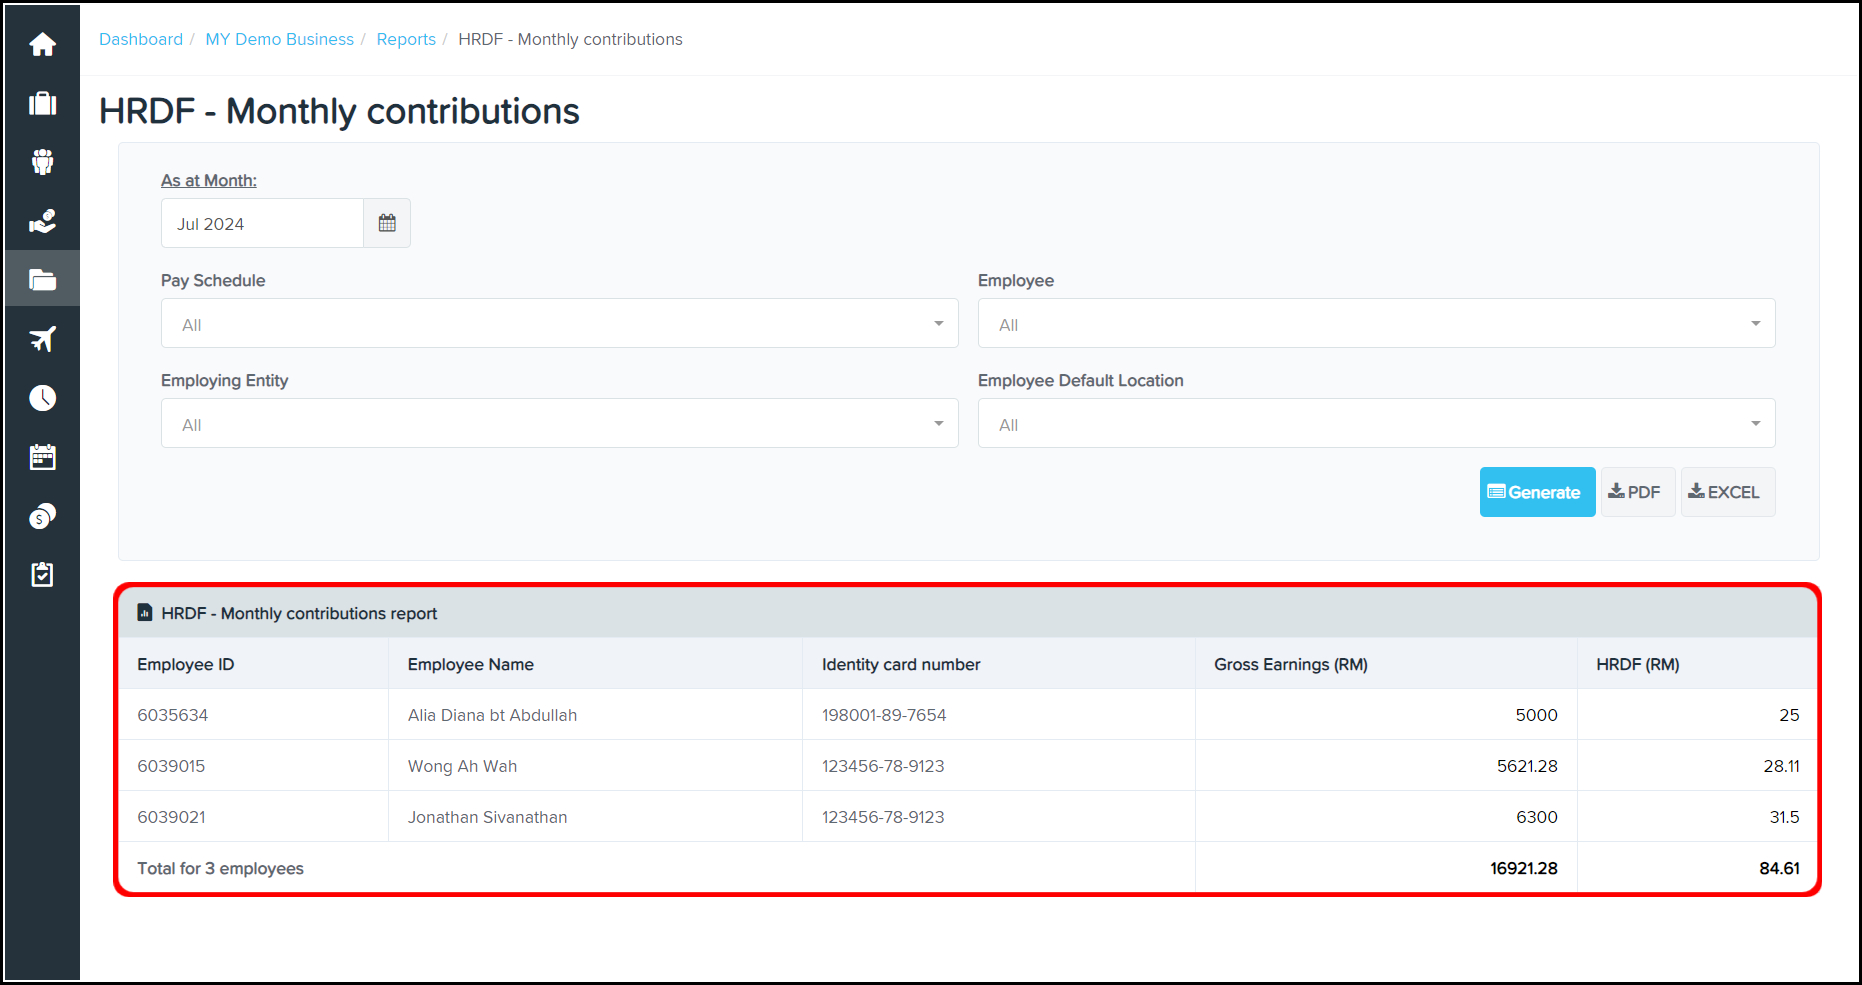Open the employees people icon in sidebar
The height and width of the screenshot is (985, 1862).
pos(42,162)
